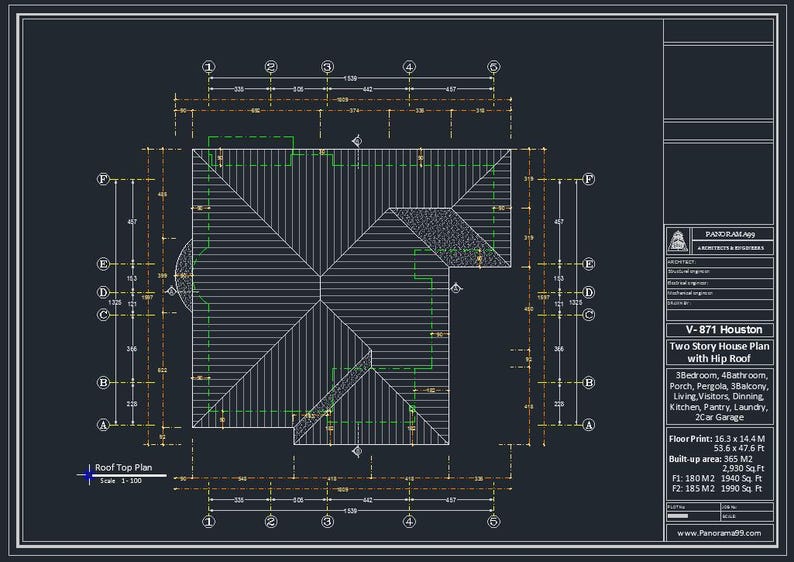The image size is (794, 562).
Task: Select the Floor Print dimensions text
Action: [717, 444]
